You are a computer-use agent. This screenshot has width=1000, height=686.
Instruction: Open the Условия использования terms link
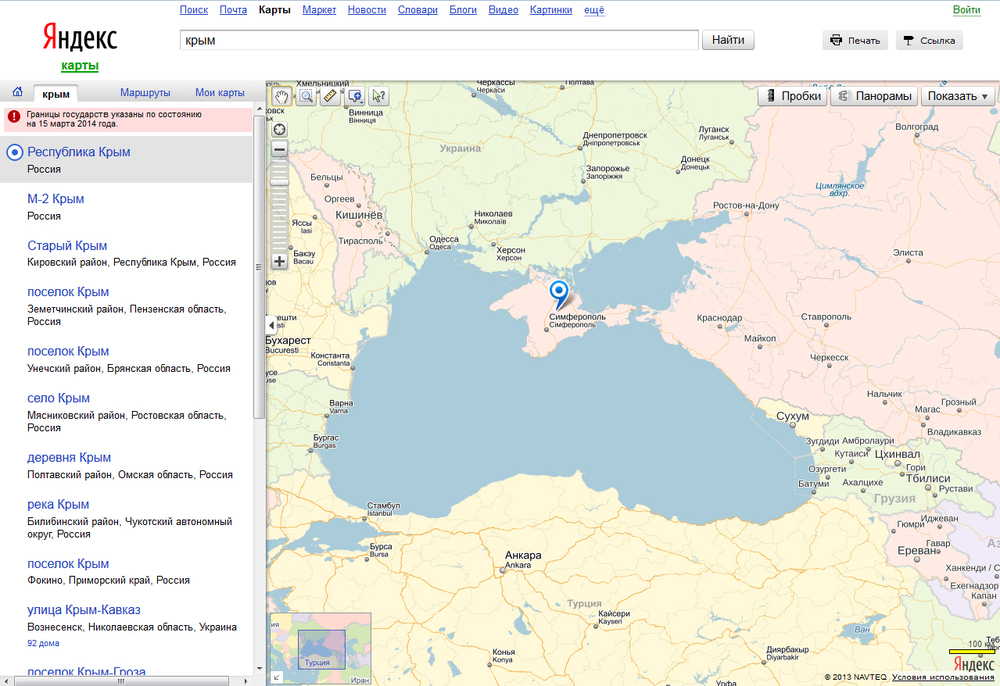point(943,677)
